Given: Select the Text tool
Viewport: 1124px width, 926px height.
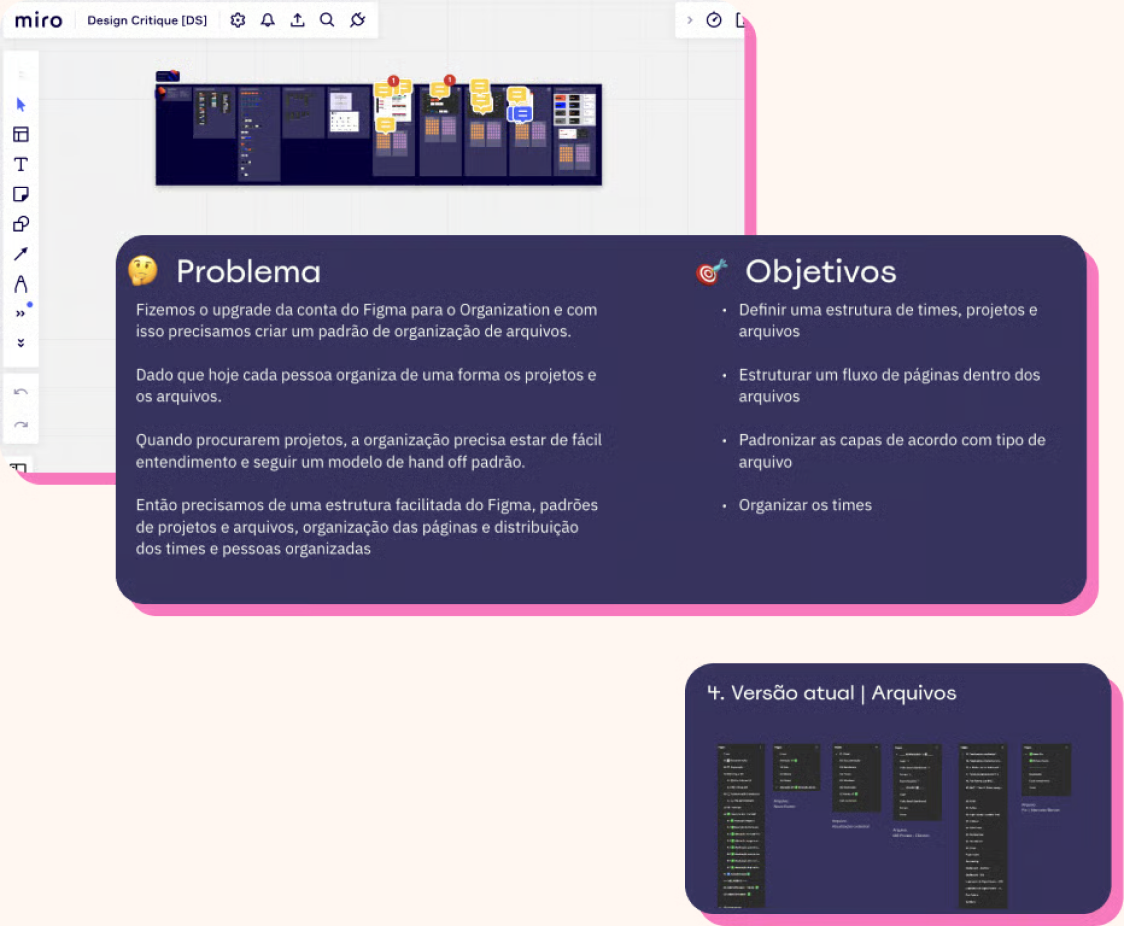Looking at the screenshot, I should click(21, 164).
